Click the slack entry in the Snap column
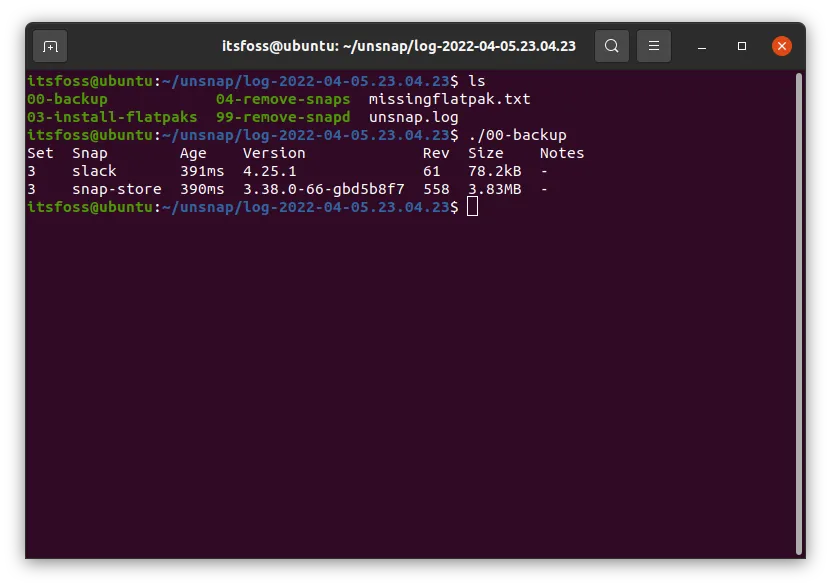Viewport: 831px width, 587px height. coord(94,171)
